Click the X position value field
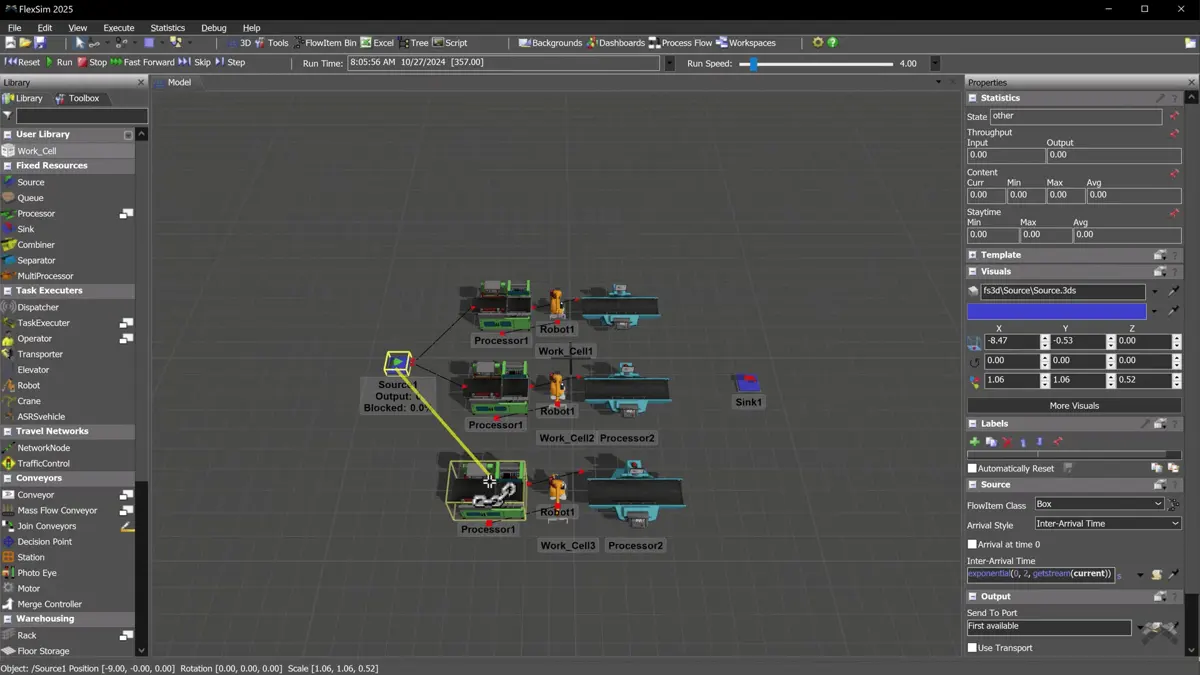 coord(1011,341)
